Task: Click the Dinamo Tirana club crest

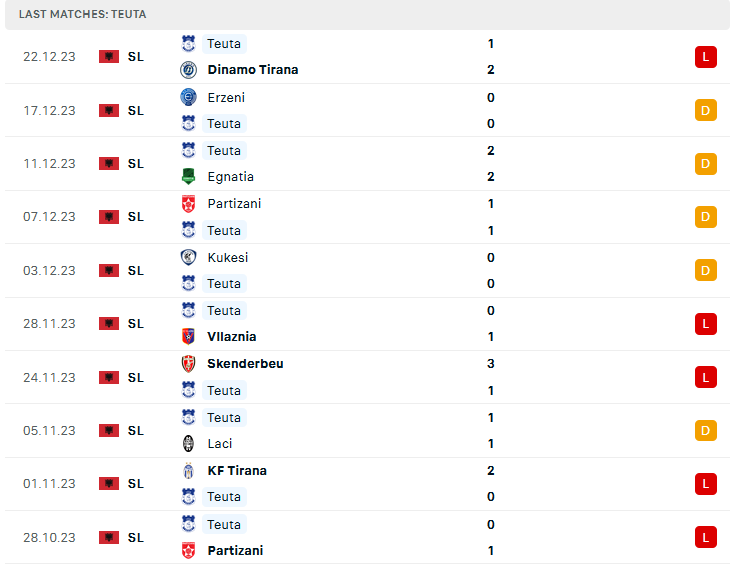Action: [188, 70]
